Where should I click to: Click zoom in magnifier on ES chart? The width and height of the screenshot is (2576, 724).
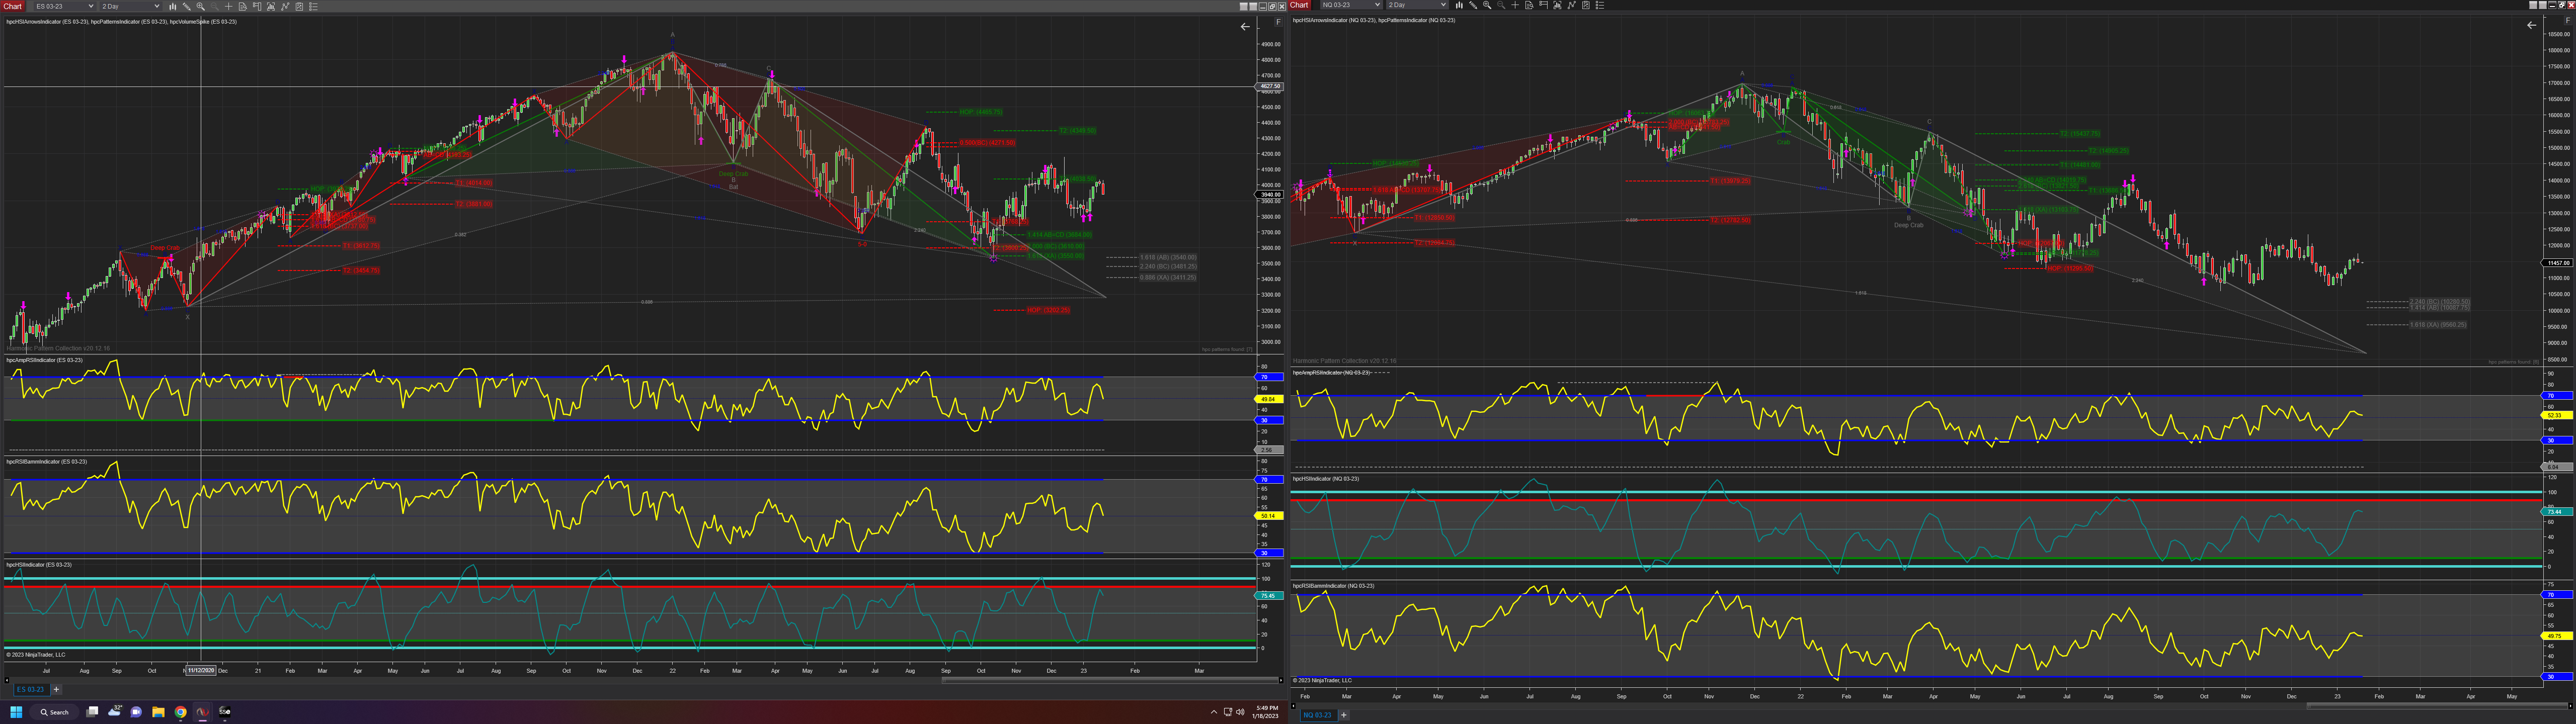pos(201,6)
